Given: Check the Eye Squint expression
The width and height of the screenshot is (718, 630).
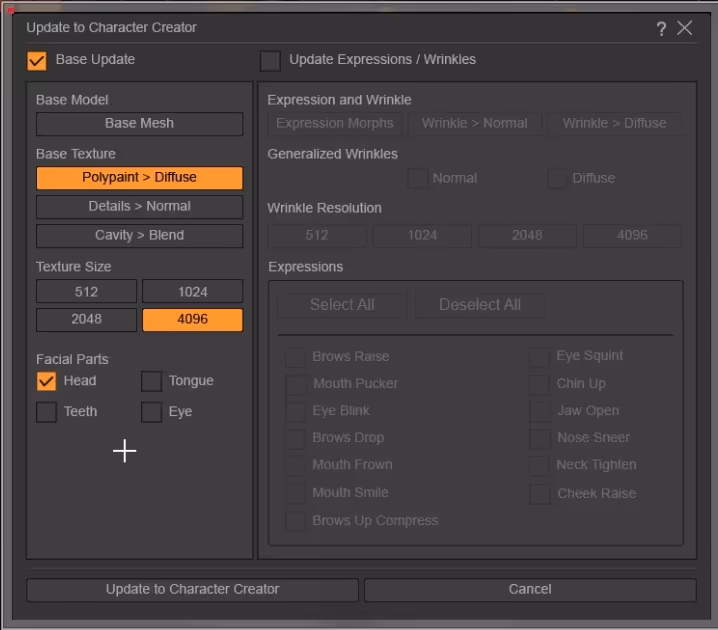Looking at the screenshot, I should [x=539, y=357].
